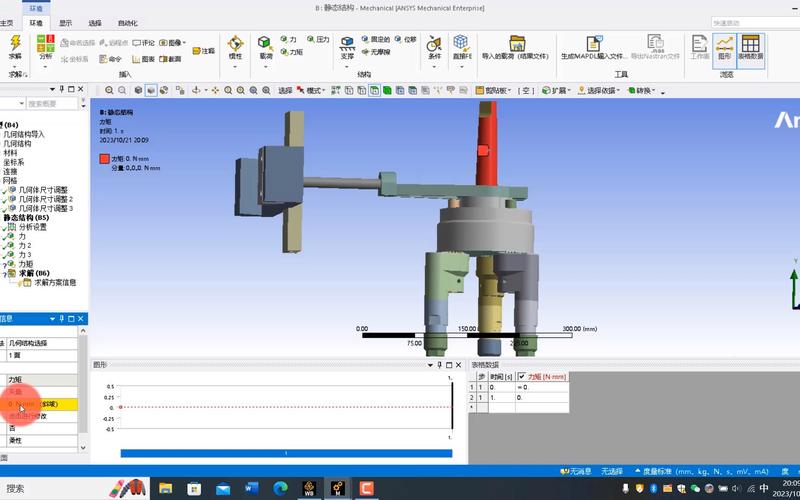Click the details panel vertical scrollbar
The image size is (800, 500).
pyautogui.click(x=83, y=388)
